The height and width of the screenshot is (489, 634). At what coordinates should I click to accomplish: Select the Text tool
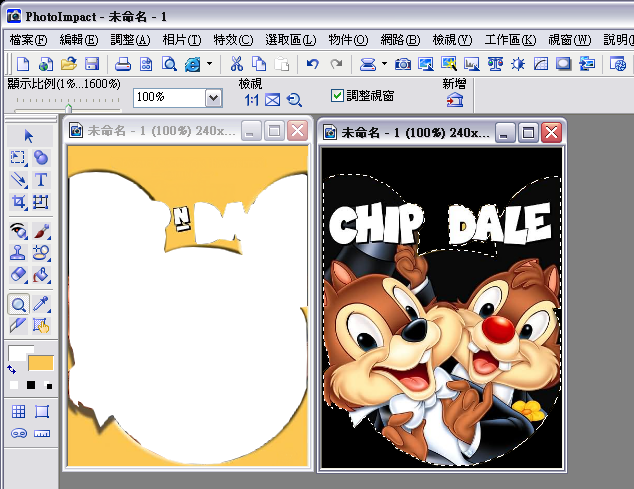pyautogui.click(x=41, y=180)
